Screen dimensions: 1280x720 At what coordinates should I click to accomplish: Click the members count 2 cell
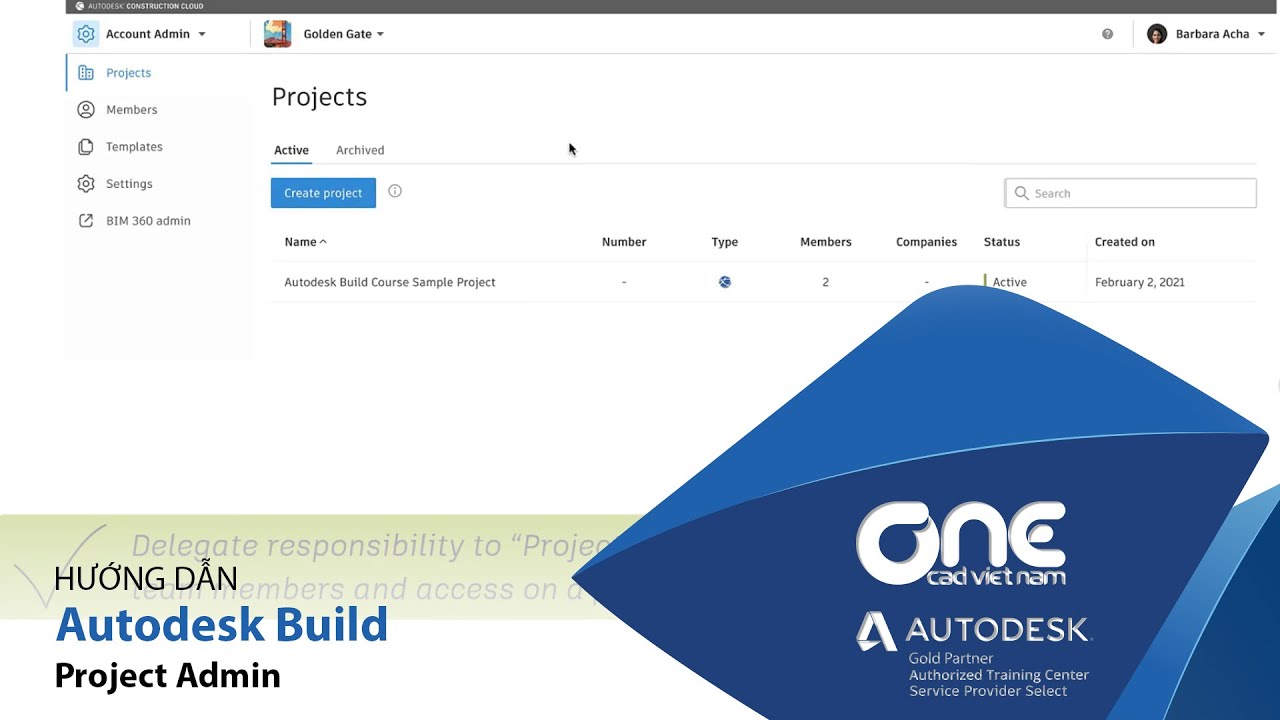pyautogui.click(x=826, y=282)
